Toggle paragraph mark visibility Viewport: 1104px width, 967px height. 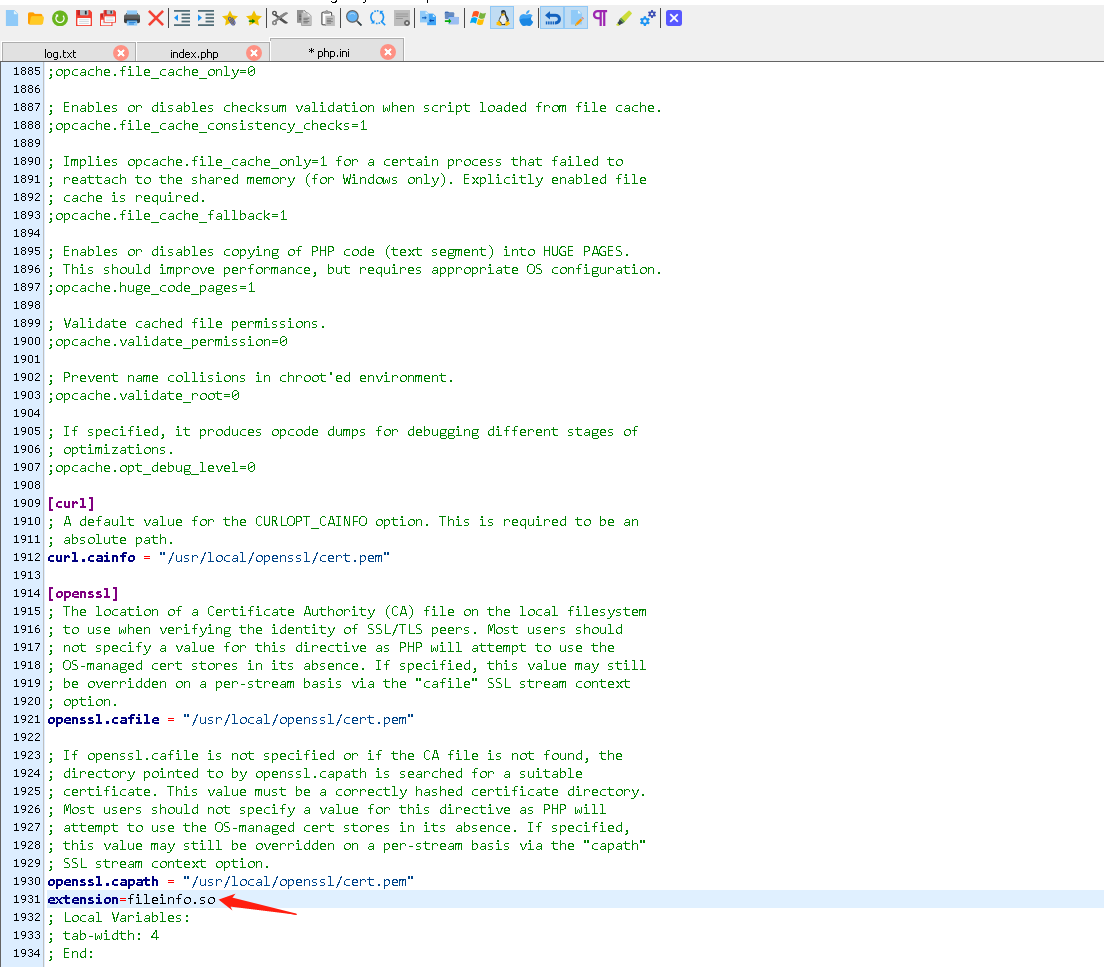point(600,17)
